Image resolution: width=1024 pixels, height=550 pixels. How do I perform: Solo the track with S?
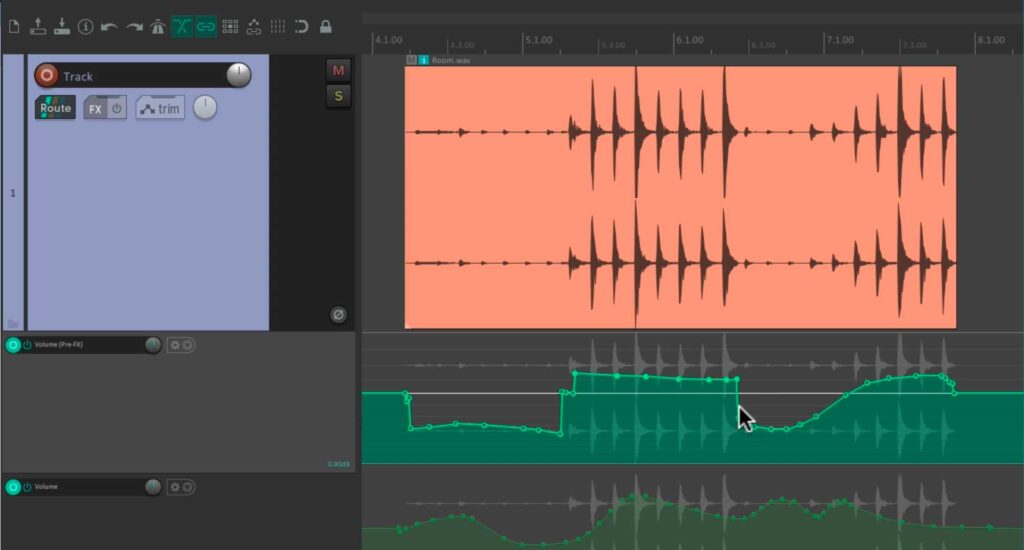pyautogui.click(x=338, y=97)
